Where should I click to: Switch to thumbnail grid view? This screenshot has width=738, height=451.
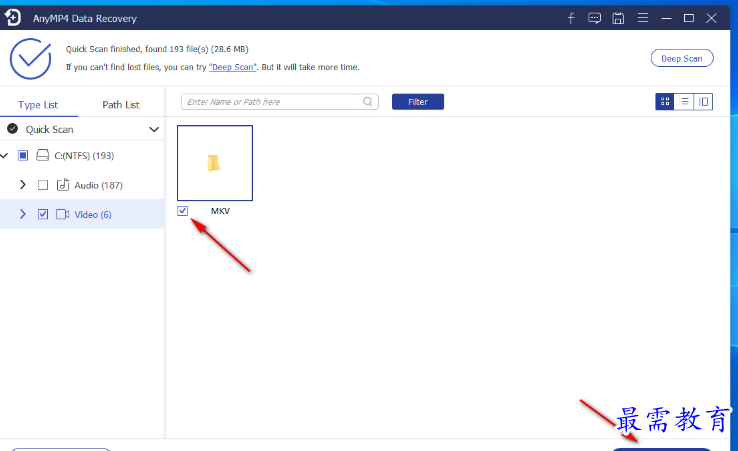tap(665, 102)
